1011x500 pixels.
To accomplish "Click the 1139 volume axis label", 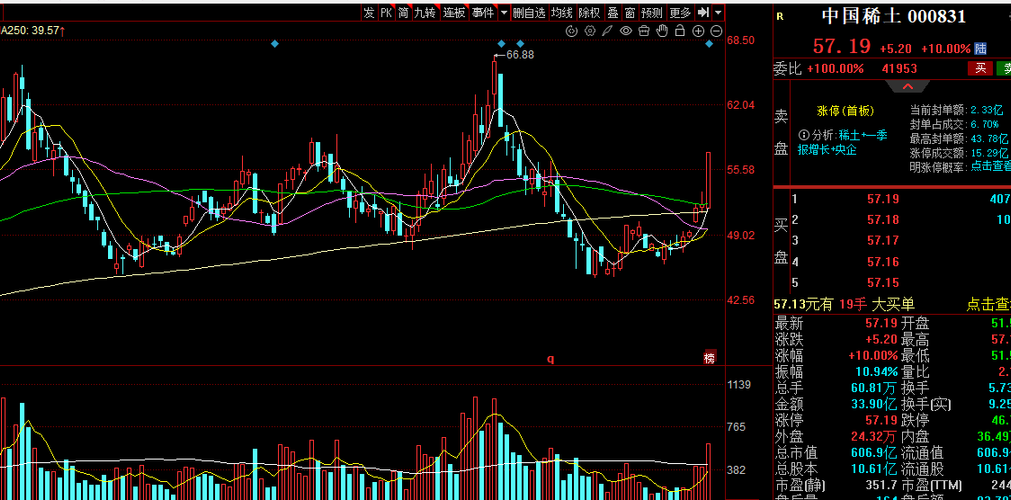I will 739,385.
